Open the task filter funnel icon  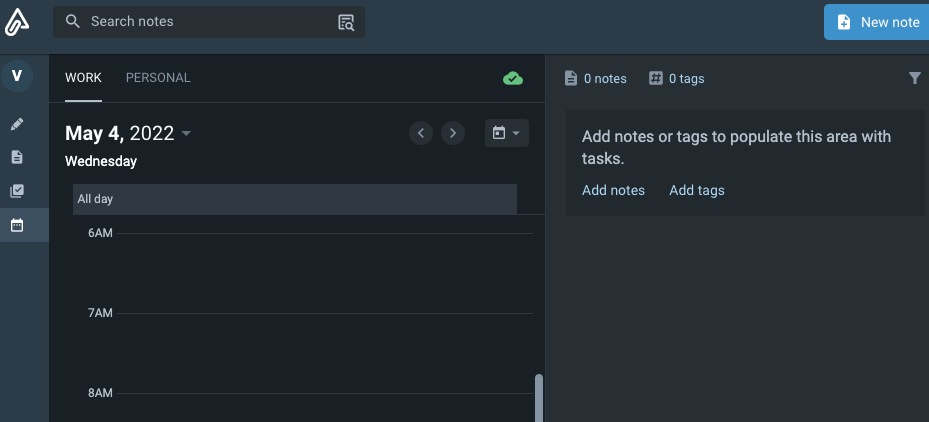coord(914,78)
